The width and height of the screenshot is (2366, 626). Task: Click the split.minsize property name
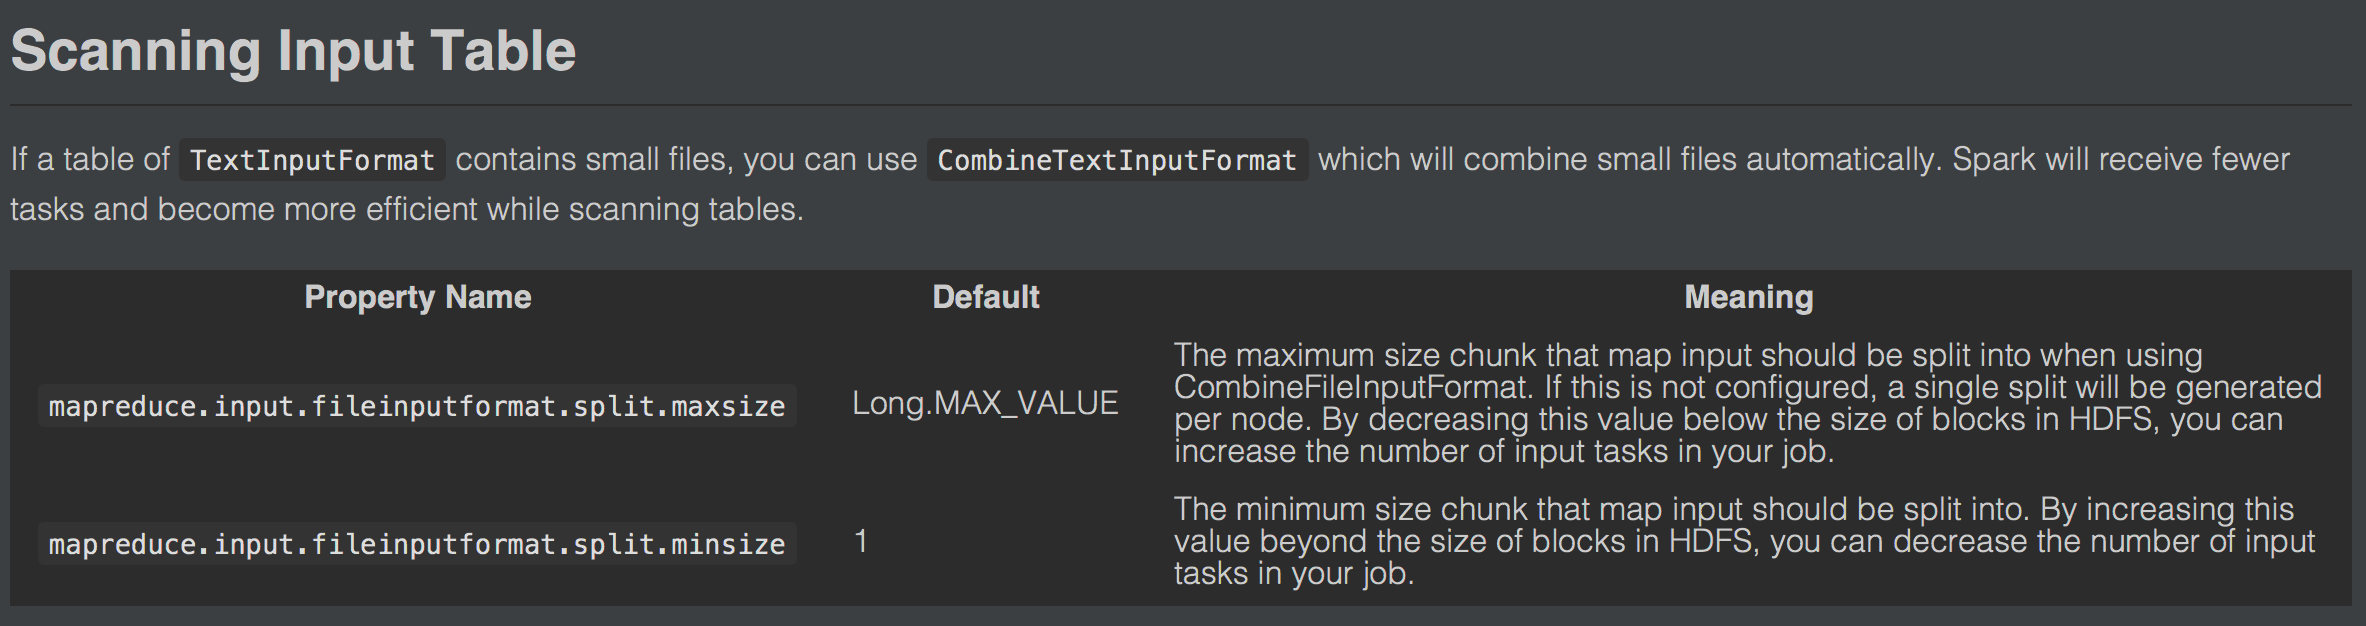coord(417,544)
